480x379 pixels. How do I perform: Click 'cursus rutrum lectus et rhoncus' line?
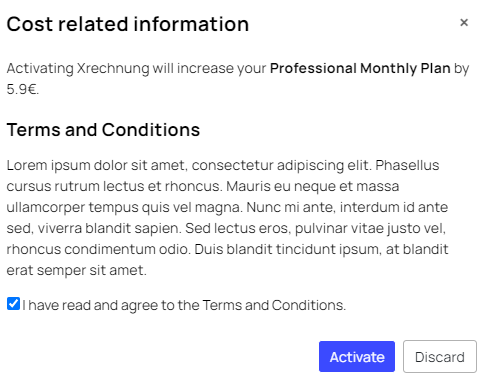click(x=114, y=186)
